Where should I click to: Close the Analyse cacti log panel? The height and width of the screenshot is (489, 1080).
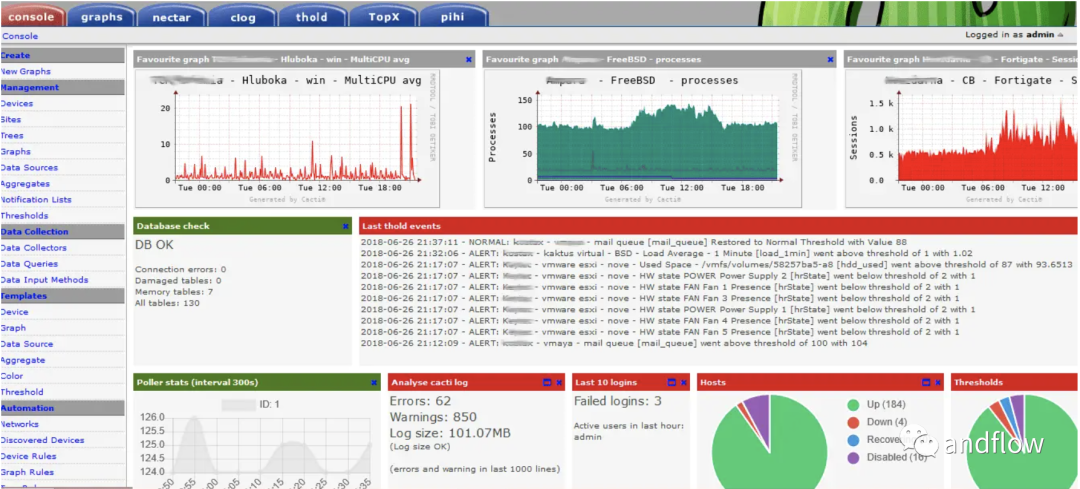560,383
